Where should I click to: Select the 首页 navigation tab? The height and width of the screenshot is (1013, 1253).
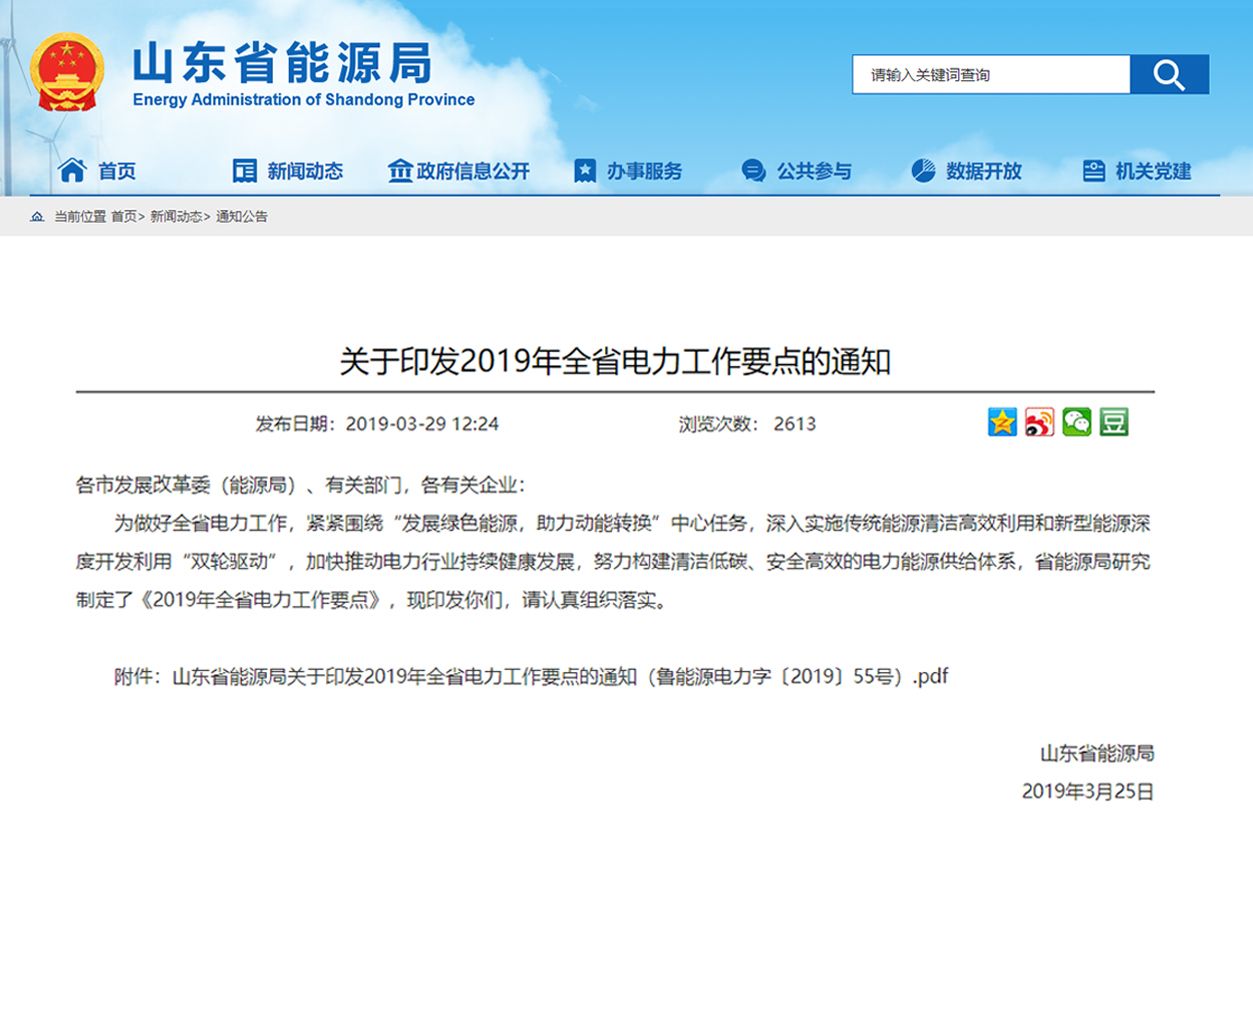point(115,170)
